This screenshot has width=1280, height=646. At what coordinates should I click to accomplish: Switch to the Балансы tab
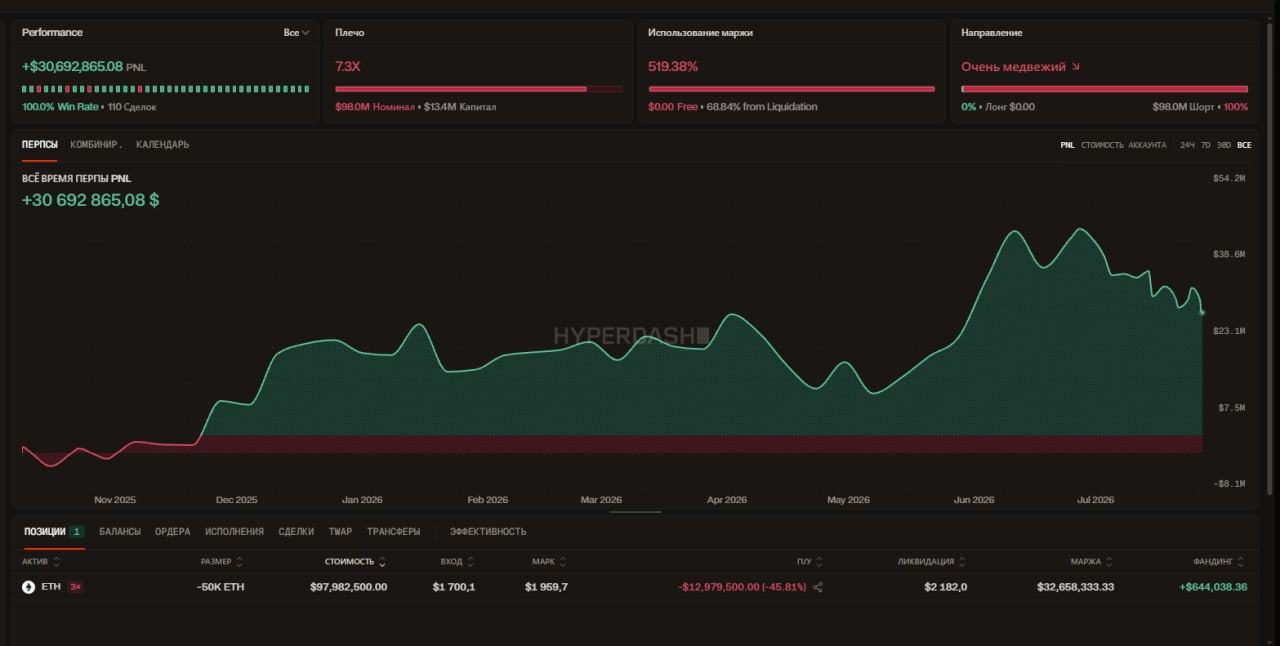coord(120,532)
